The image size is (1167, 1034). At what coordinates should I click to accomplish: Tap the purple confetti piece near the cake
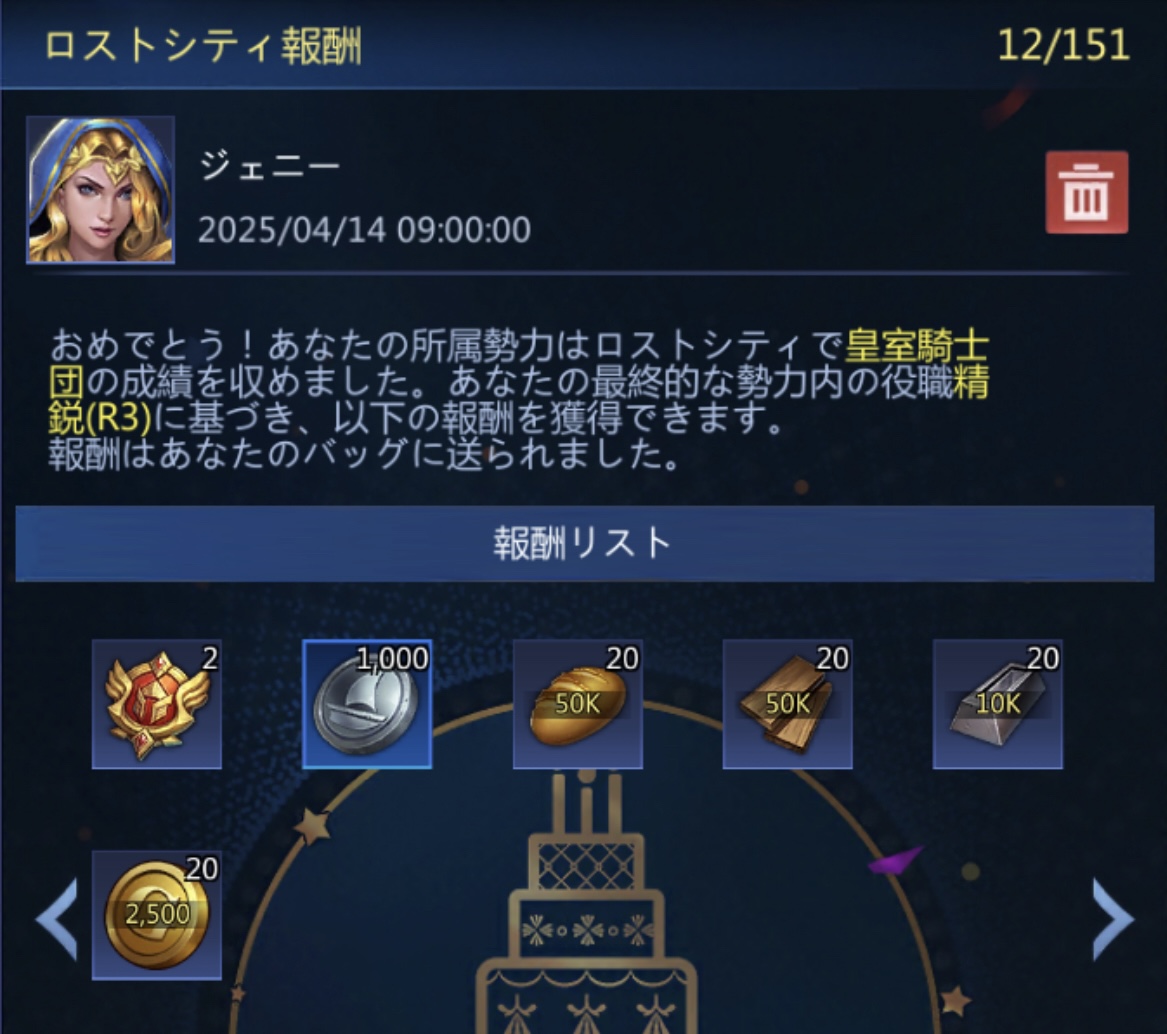(895, 860)
